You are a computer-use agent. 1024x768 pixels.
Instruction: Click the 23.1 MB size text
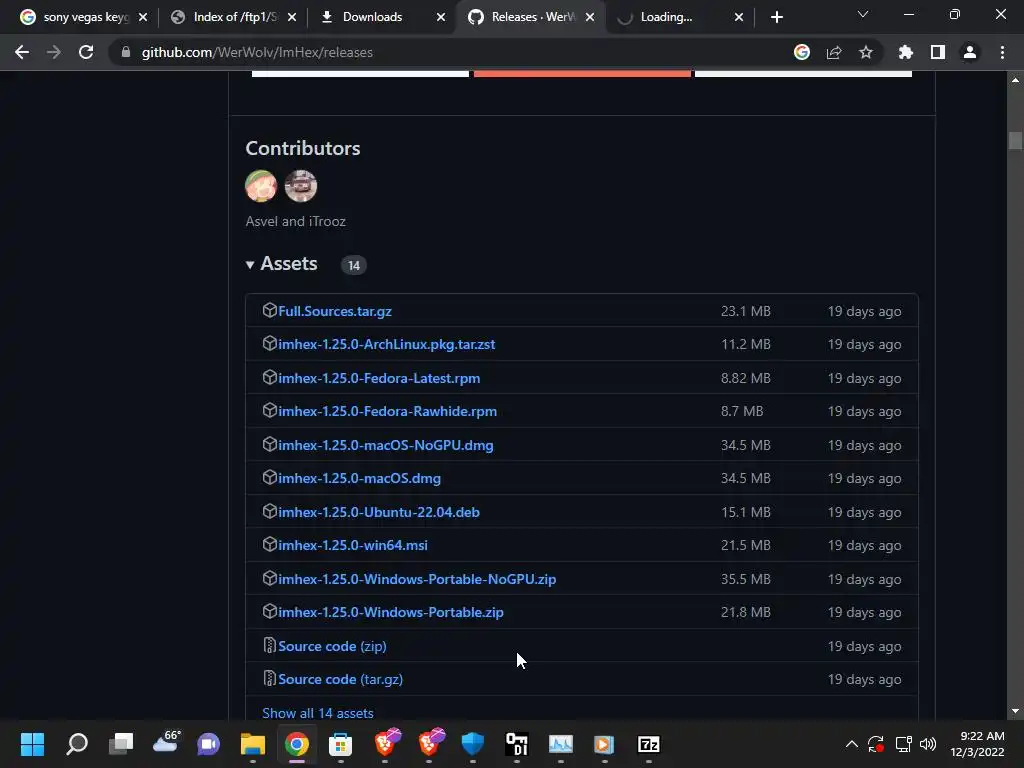pyautogui.click(x=745, y=312)
